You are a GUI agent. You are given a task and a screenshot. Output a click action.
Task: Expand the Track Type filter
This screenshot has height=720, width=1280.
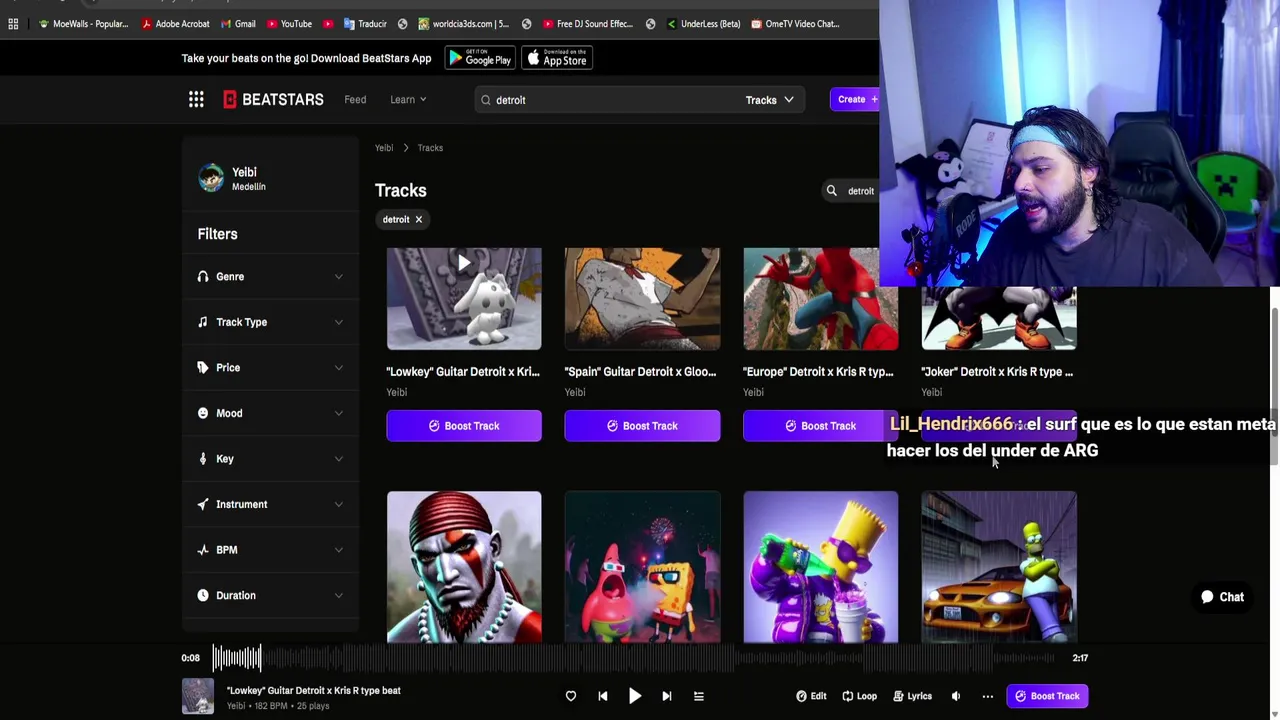point(270,322)
